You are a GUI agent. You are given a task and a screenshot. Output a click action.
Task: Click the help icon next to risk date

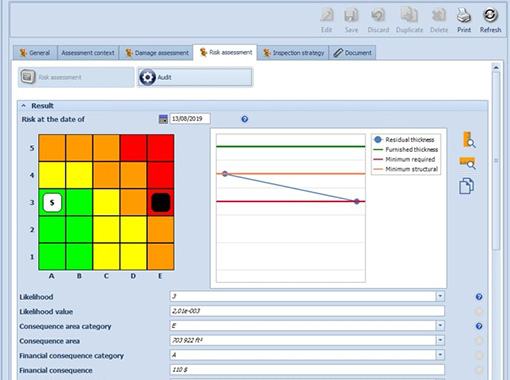[x=245, y=119]
